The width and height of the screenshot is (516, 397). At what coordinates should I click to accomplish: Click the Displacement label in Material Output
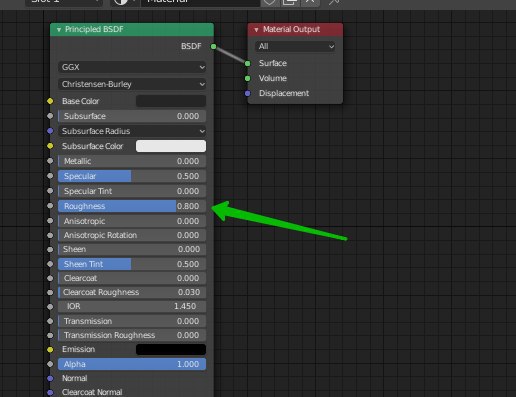click(284, 93)
